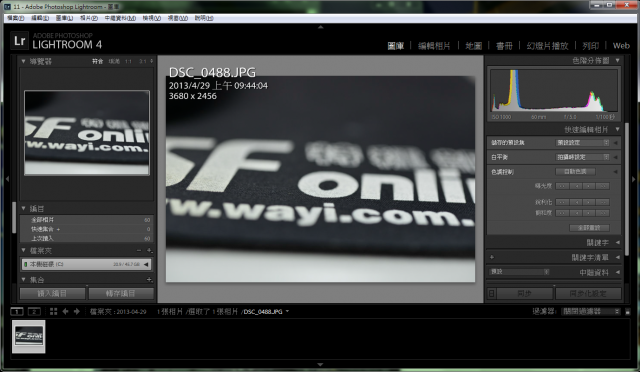Click the volume arrow on 本機磁碟 (C:) row
Viewport: 640px width, 372px height.
pyautogui.click(x=146, y=265)
